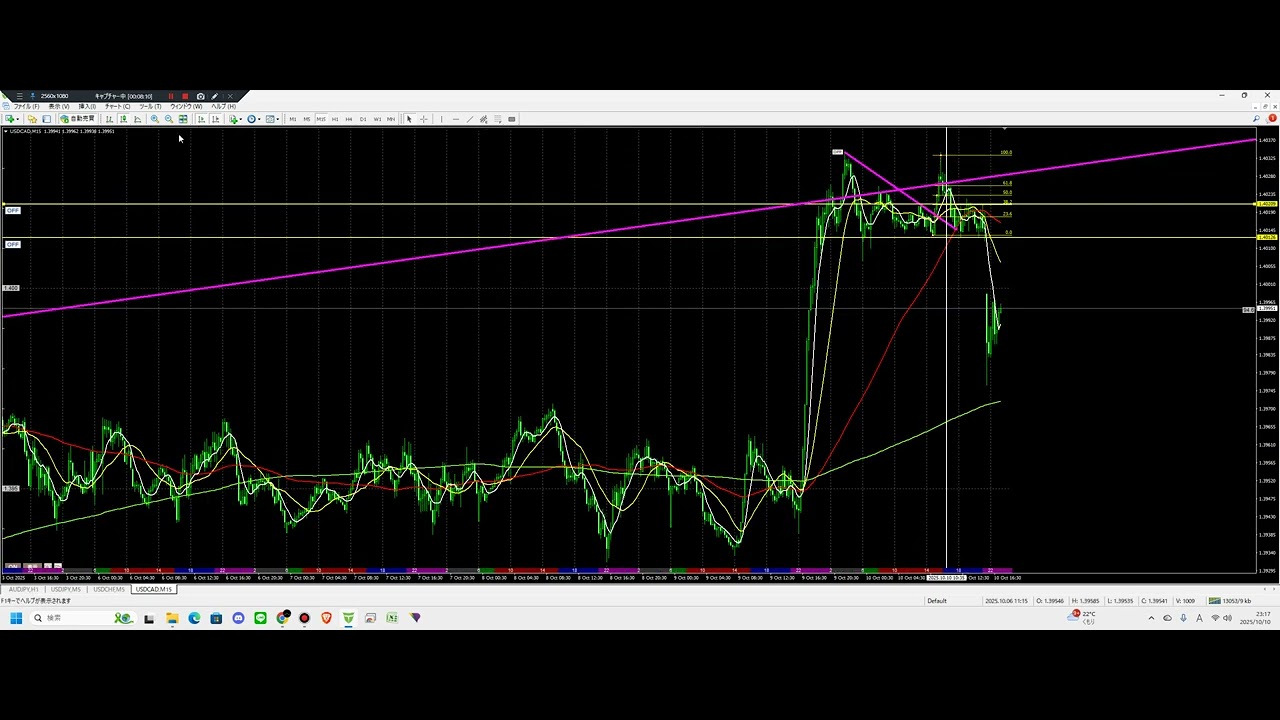Click the zoom out magnifier icon
The height and width of the screenshot is (720, 1280).
[168, 119]
